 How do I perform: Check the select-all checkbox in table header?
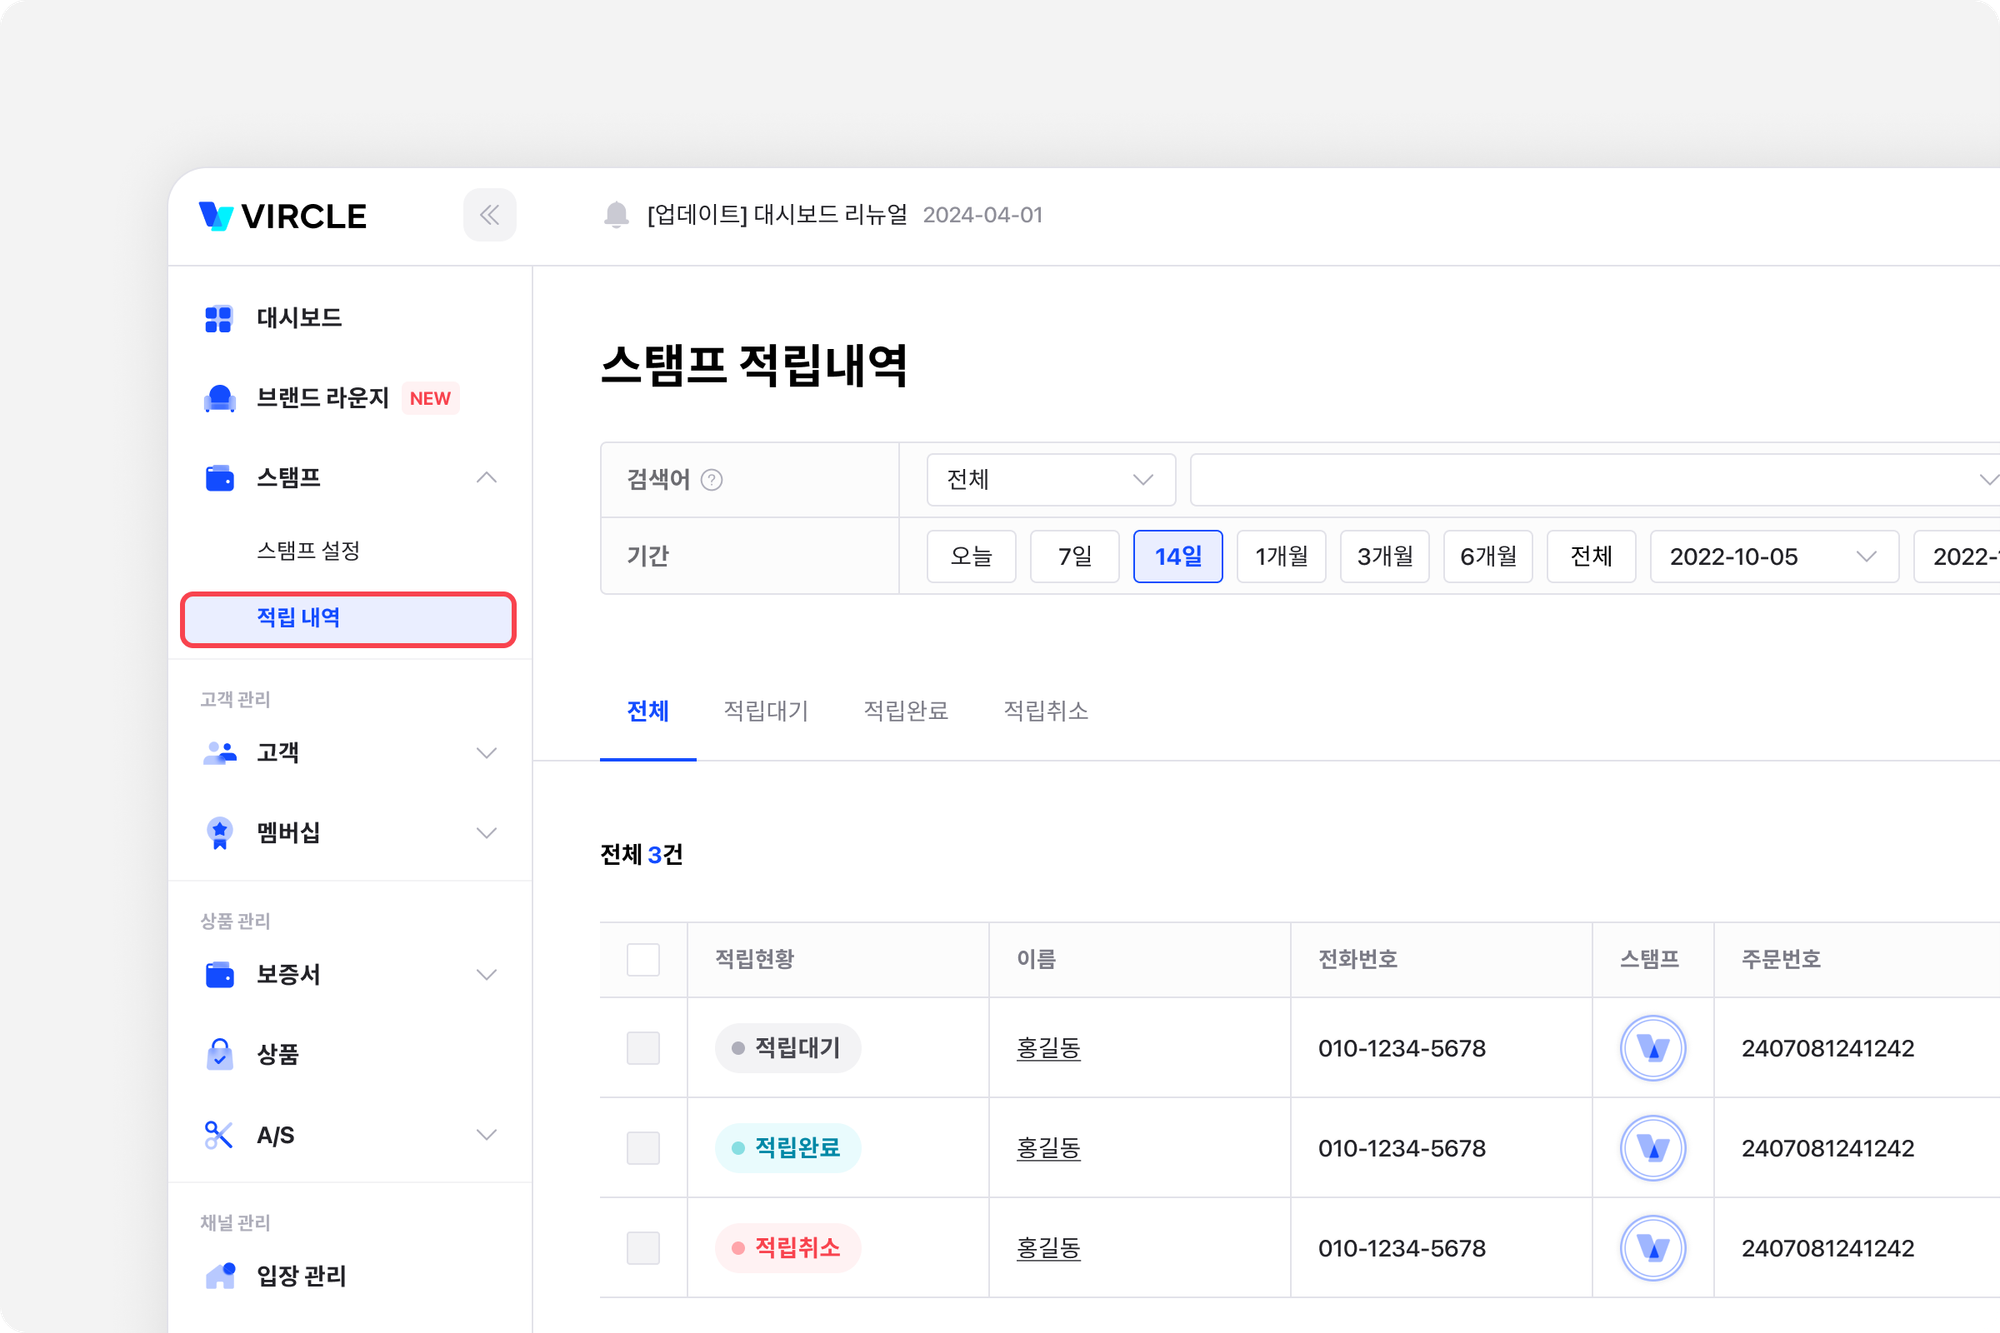643,959
